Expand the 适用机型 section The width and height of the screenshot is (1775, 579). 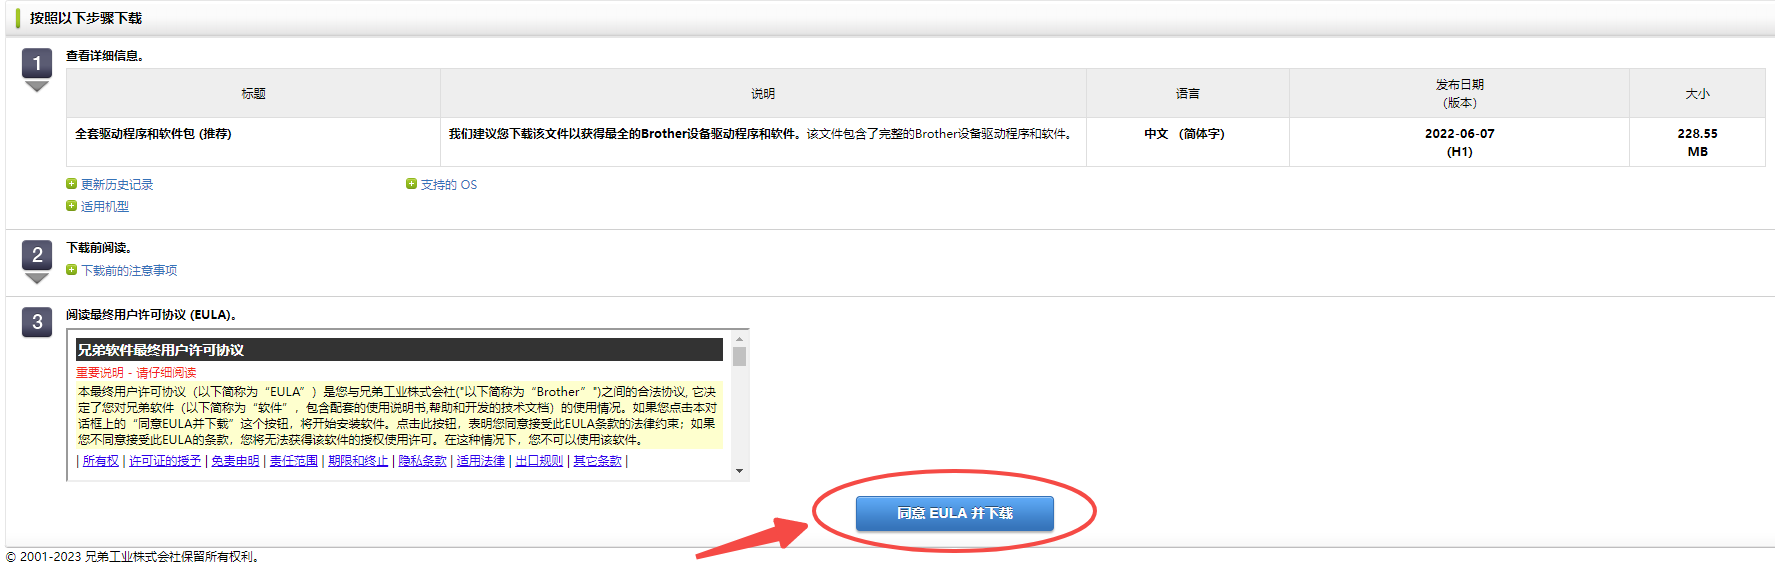pos(105,207)
